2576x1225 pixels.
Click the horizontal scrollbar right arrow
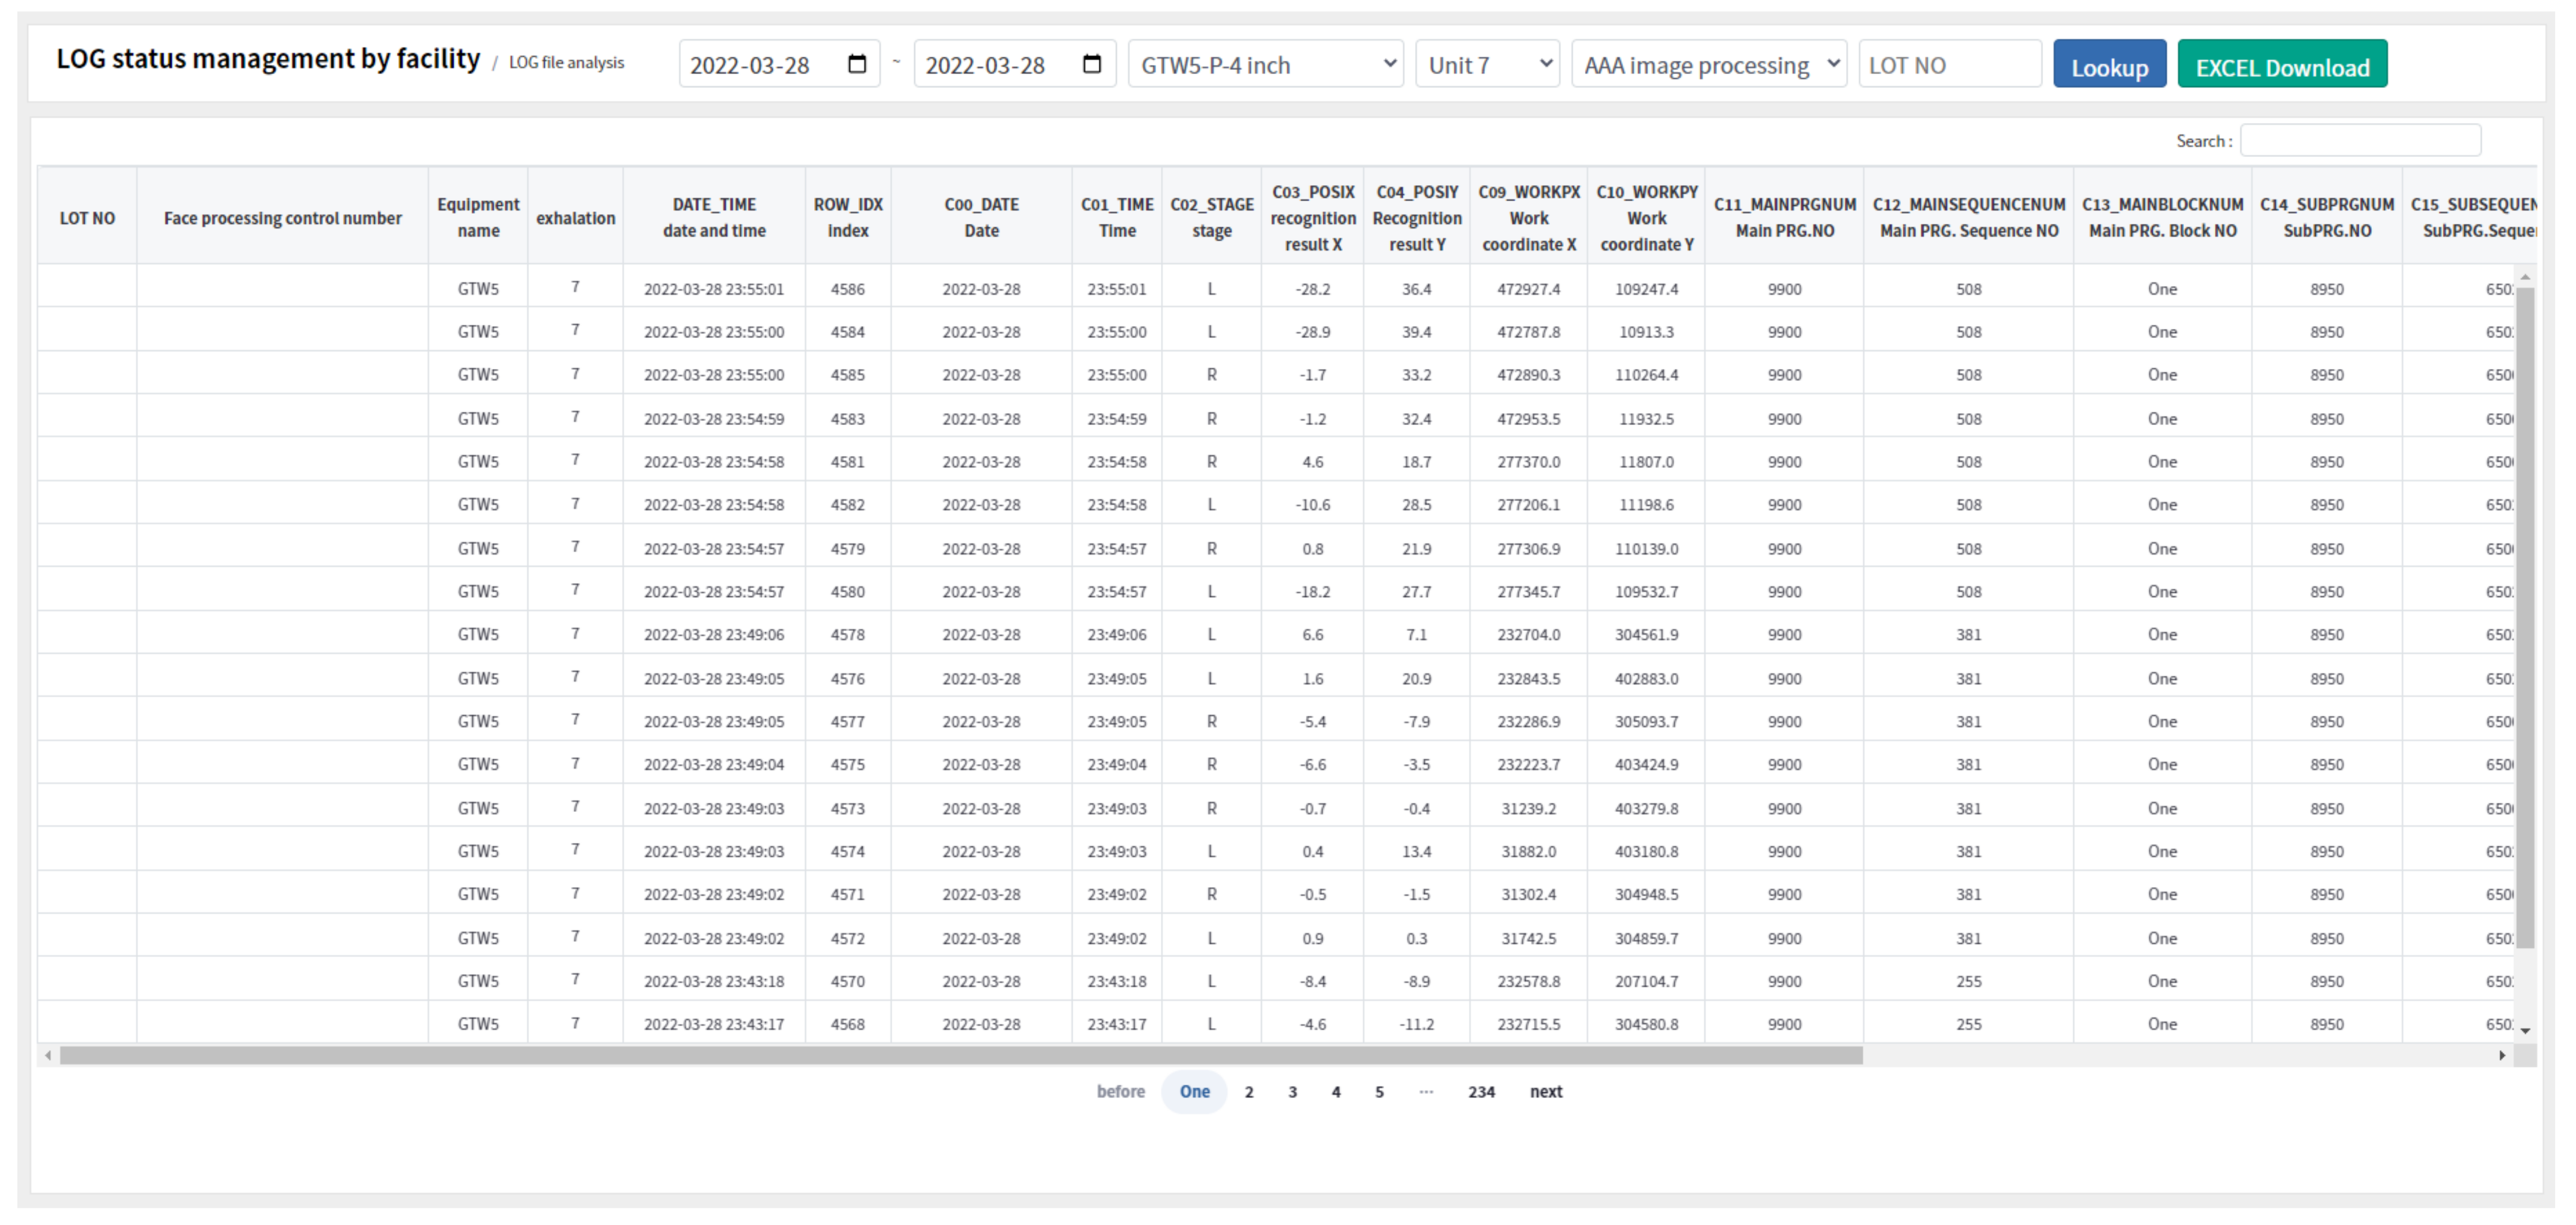pyautogui.click(x=2502, y=1055)
